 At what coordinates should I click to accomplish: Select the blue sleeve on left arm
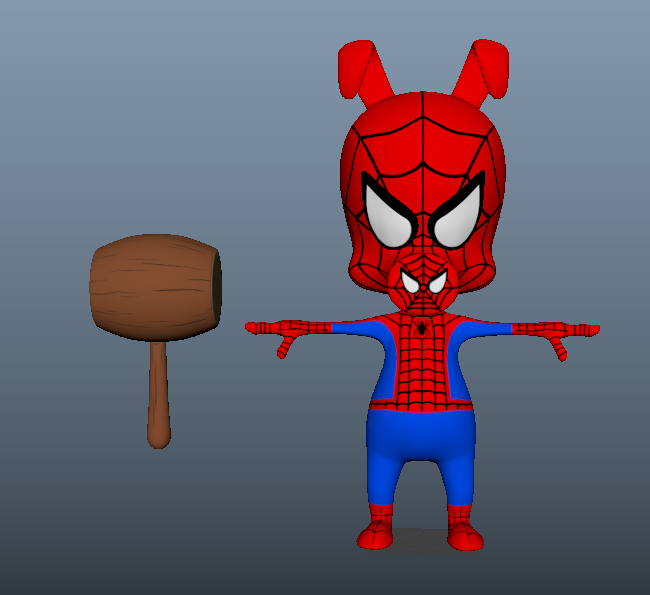359,330
